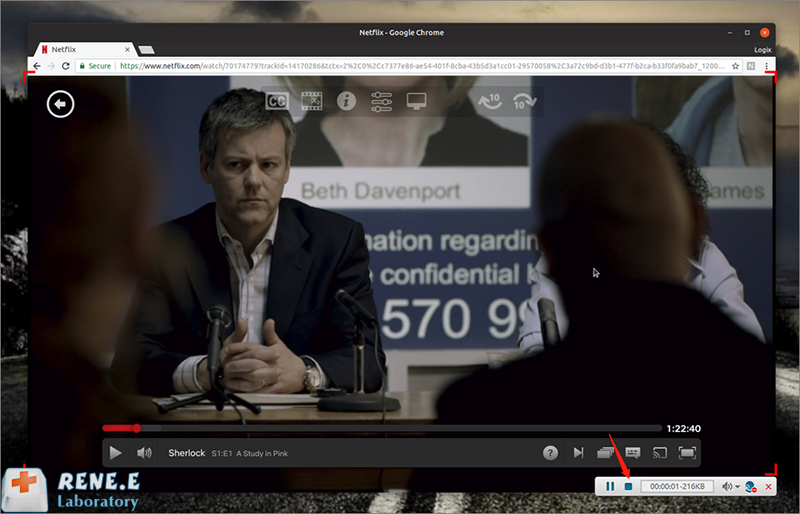Viewport: 800px width, 514px height.
Task: Open the Chrome three-dot menu
Action: [x=766, y=66]
